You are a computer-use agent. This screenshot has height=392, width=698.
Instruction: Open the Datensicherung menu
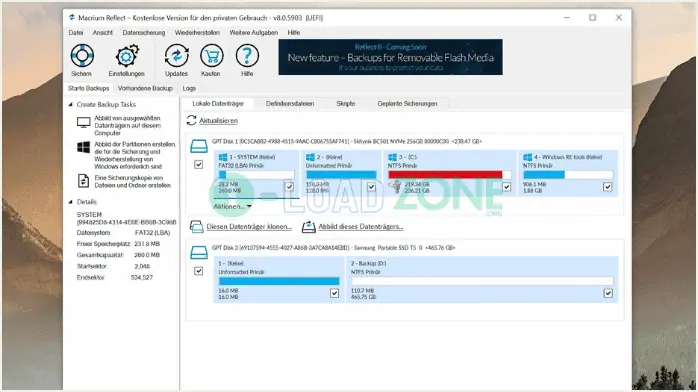(x=144, y=32)
